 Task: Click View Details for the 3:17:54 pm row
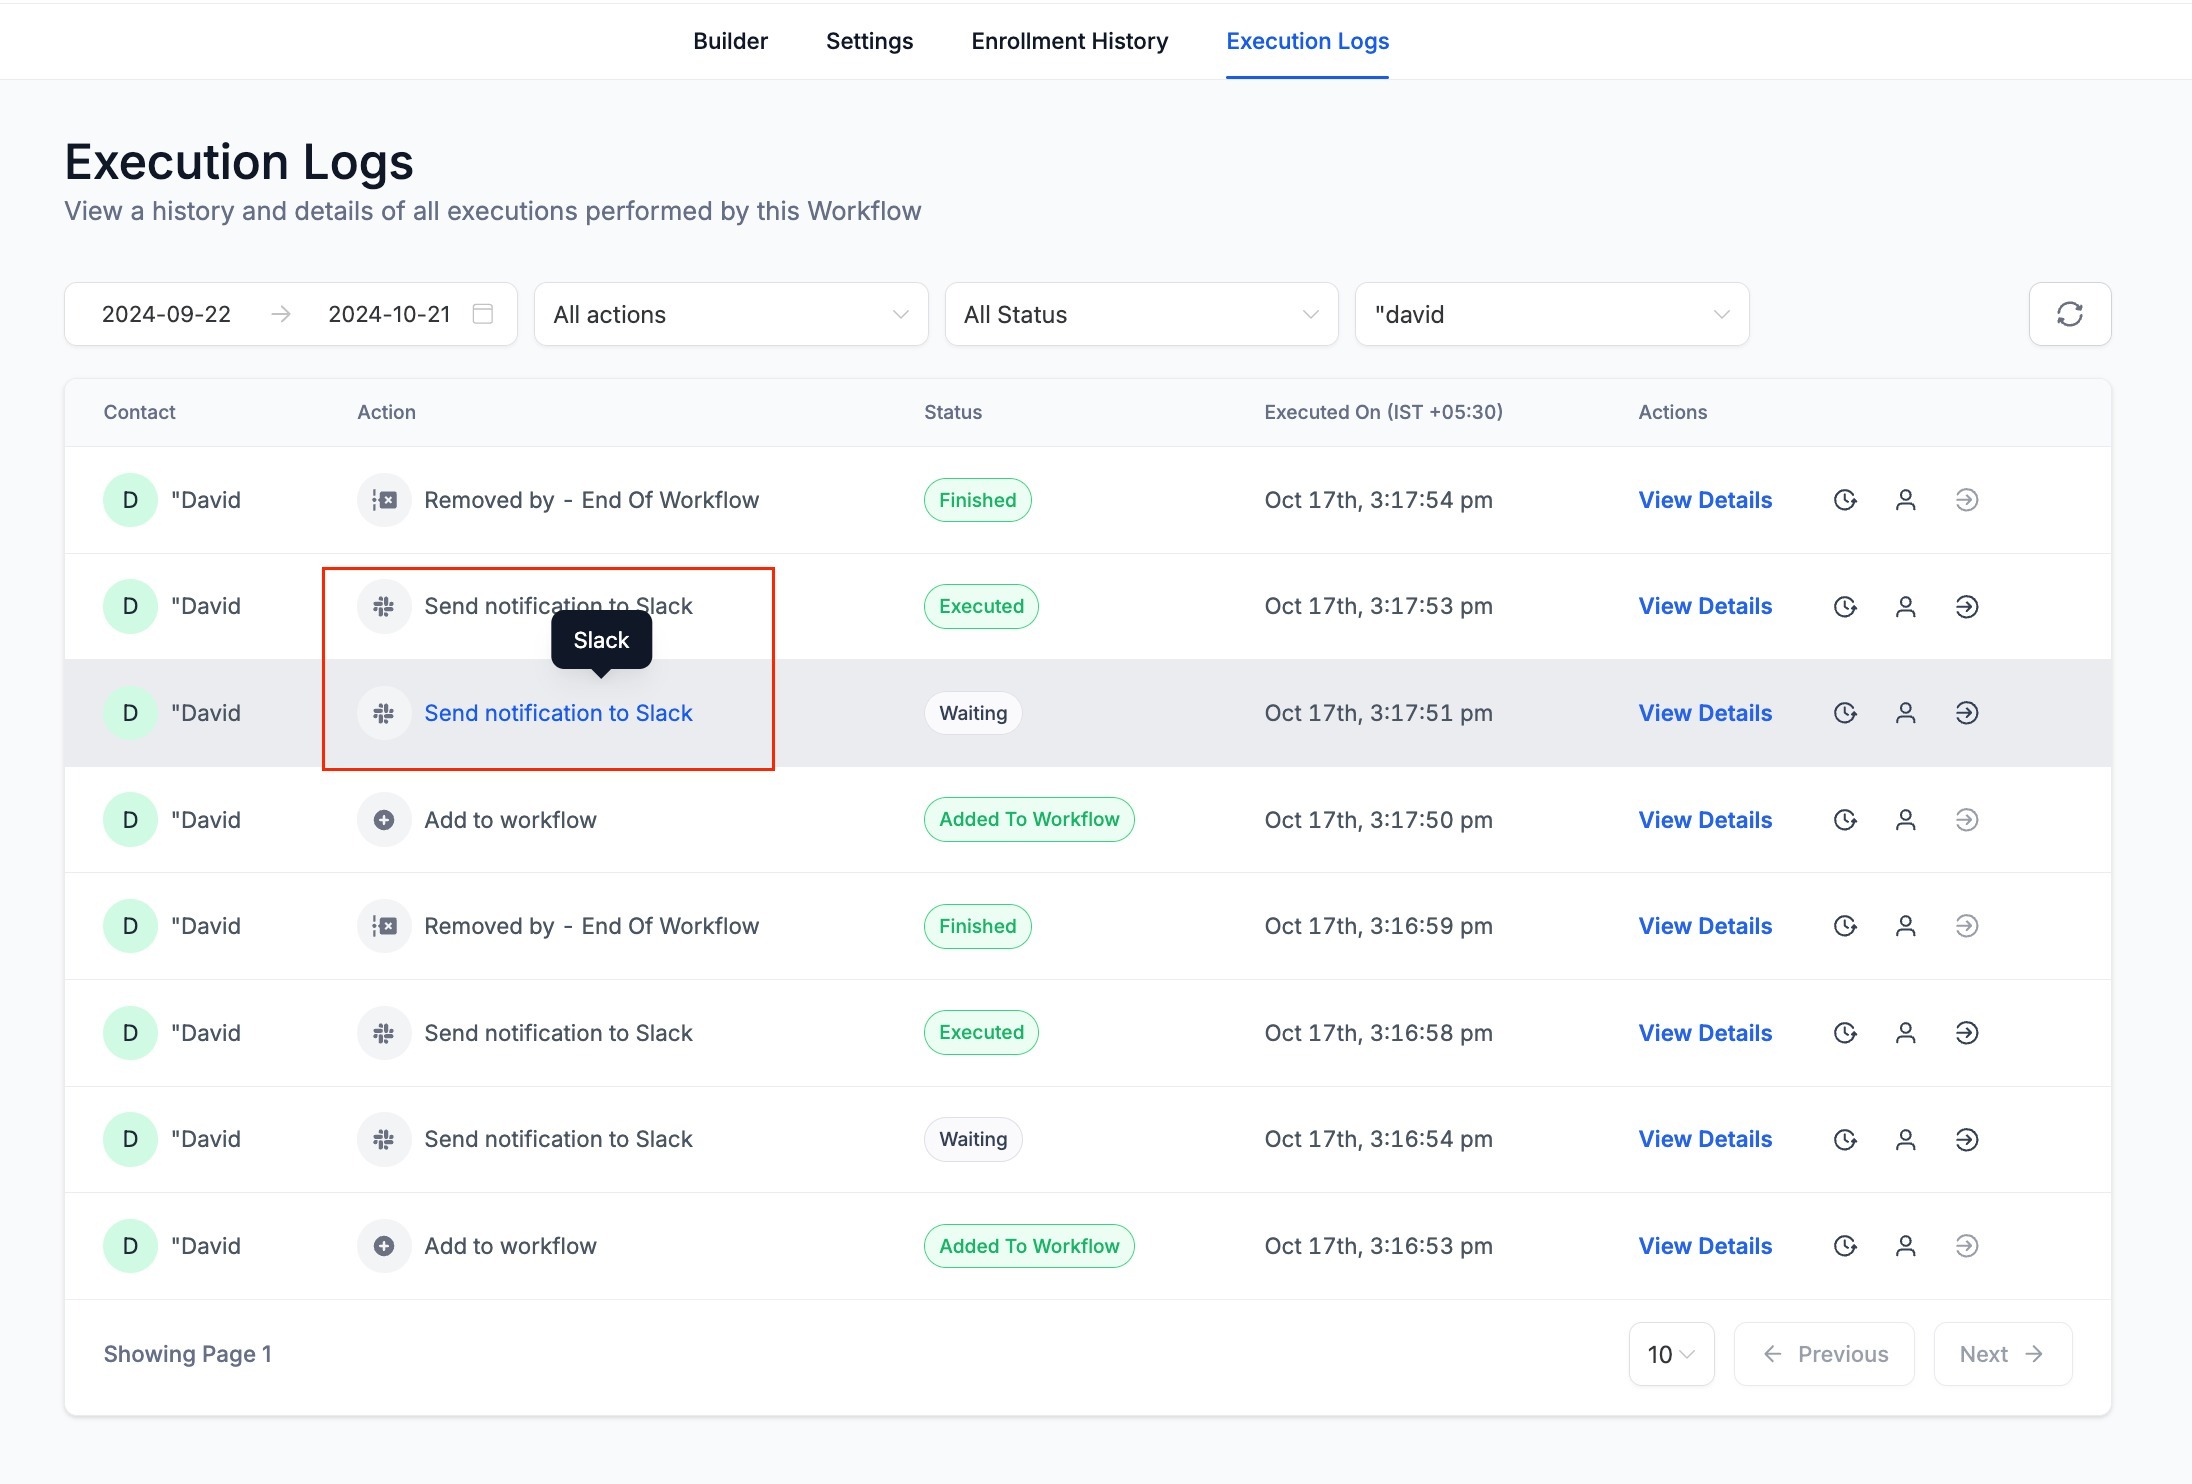[1705, 500]
